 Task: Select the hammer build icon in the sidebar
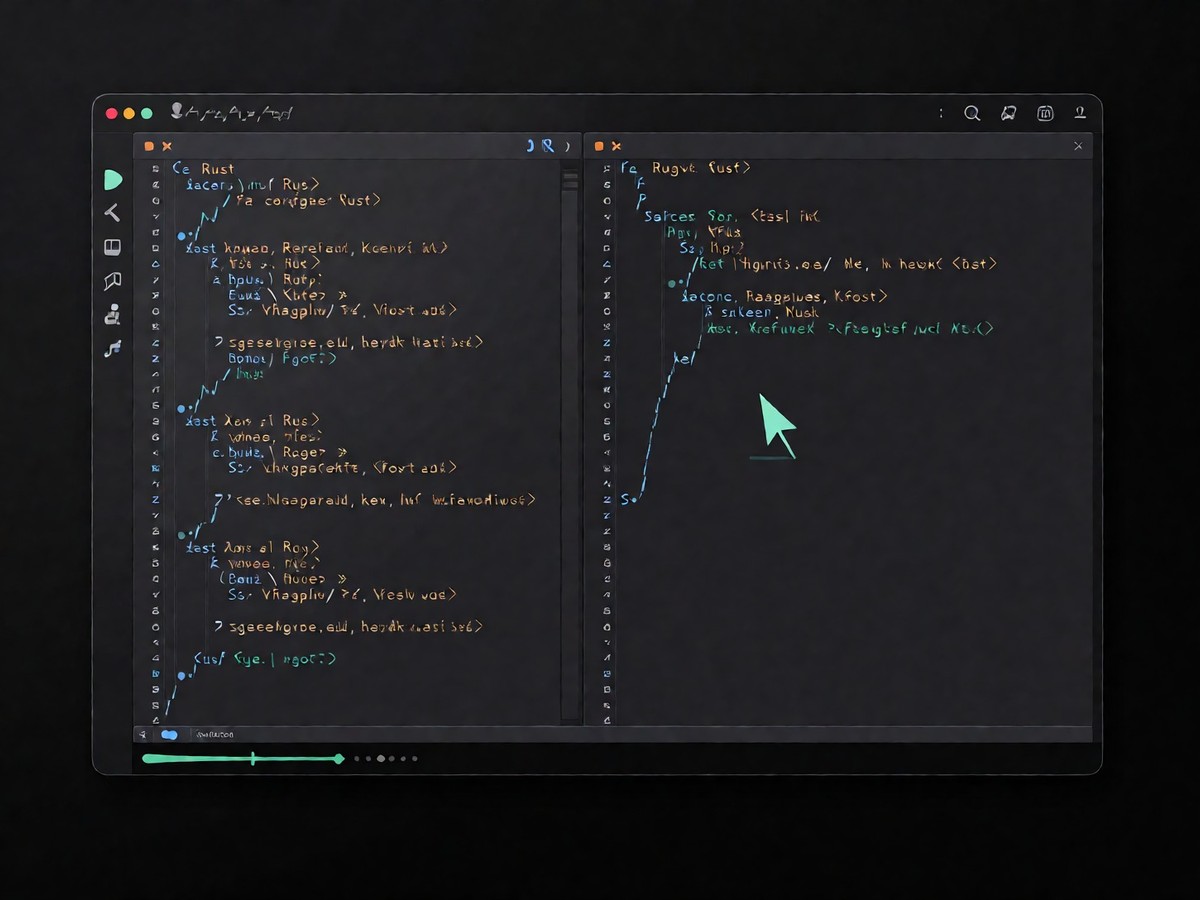point(112,212)
